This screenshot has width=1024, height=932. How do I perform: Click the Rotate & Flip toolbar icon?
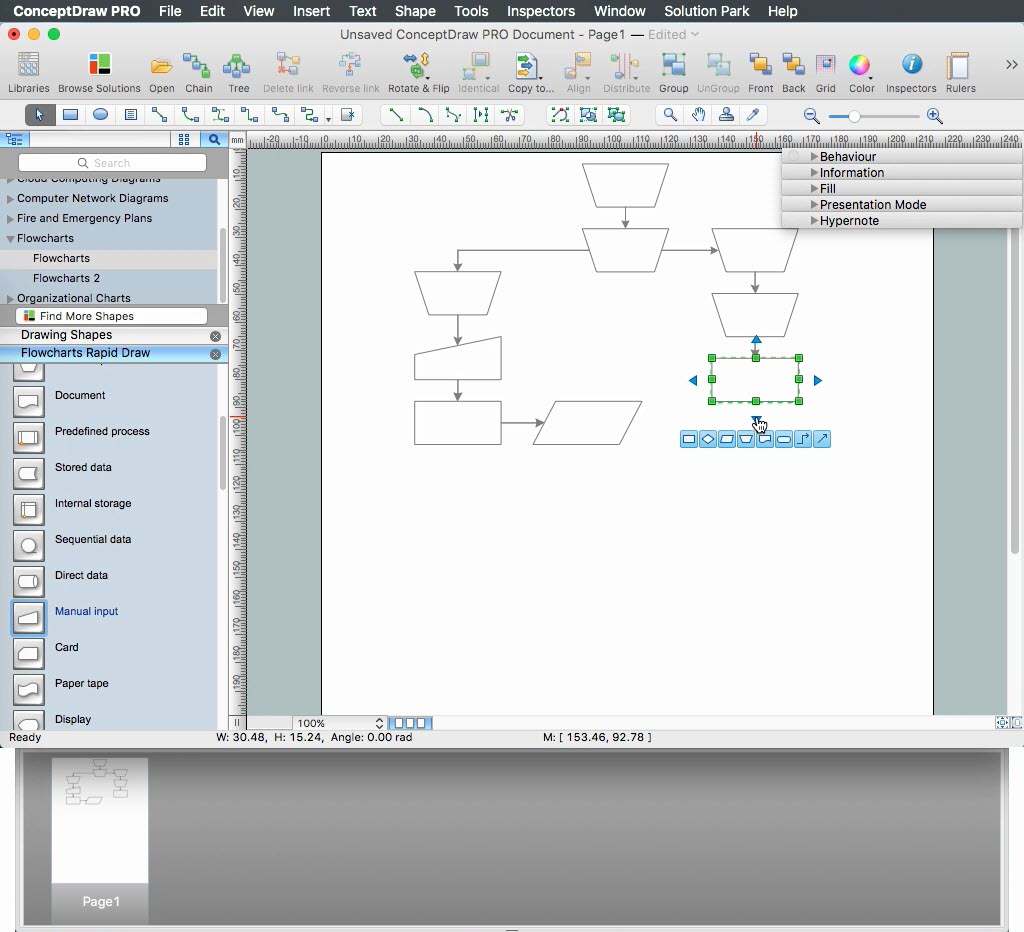[x=418, y=67]
